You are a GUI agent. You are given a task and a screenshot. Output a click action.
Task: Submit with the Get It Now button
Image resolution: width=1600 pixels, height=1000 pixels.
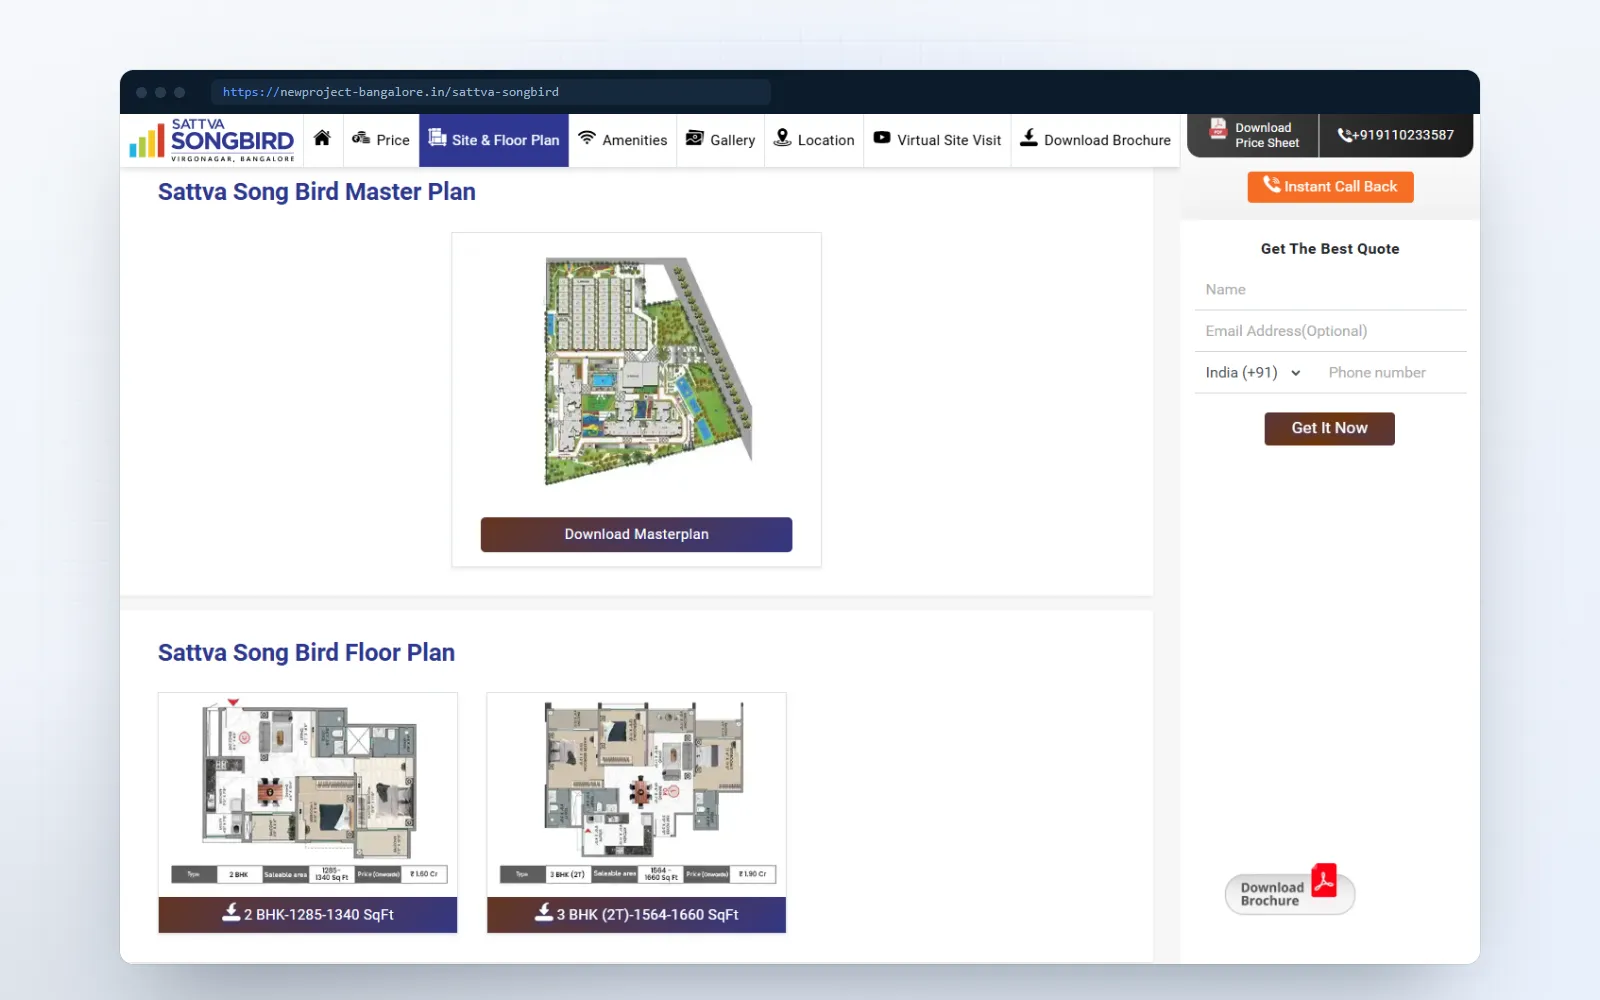pos(1329,428)
